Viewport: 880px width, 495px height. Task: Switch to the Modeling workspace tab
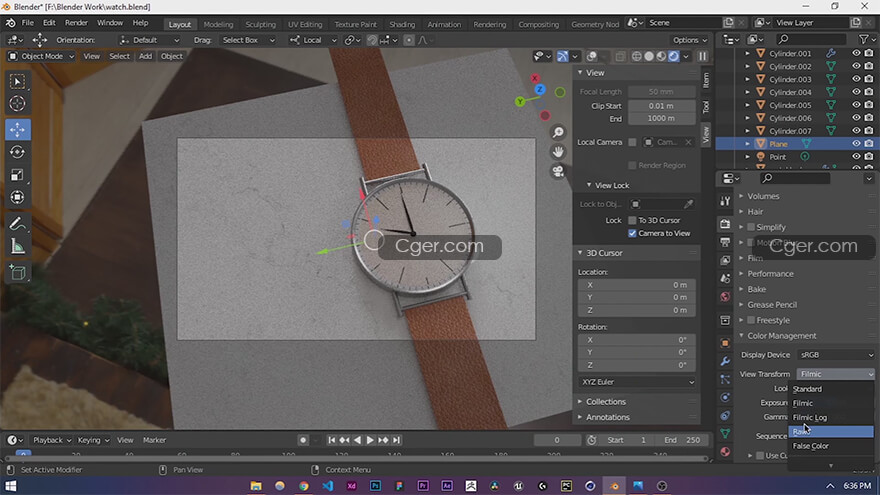[x=218, y=25]
